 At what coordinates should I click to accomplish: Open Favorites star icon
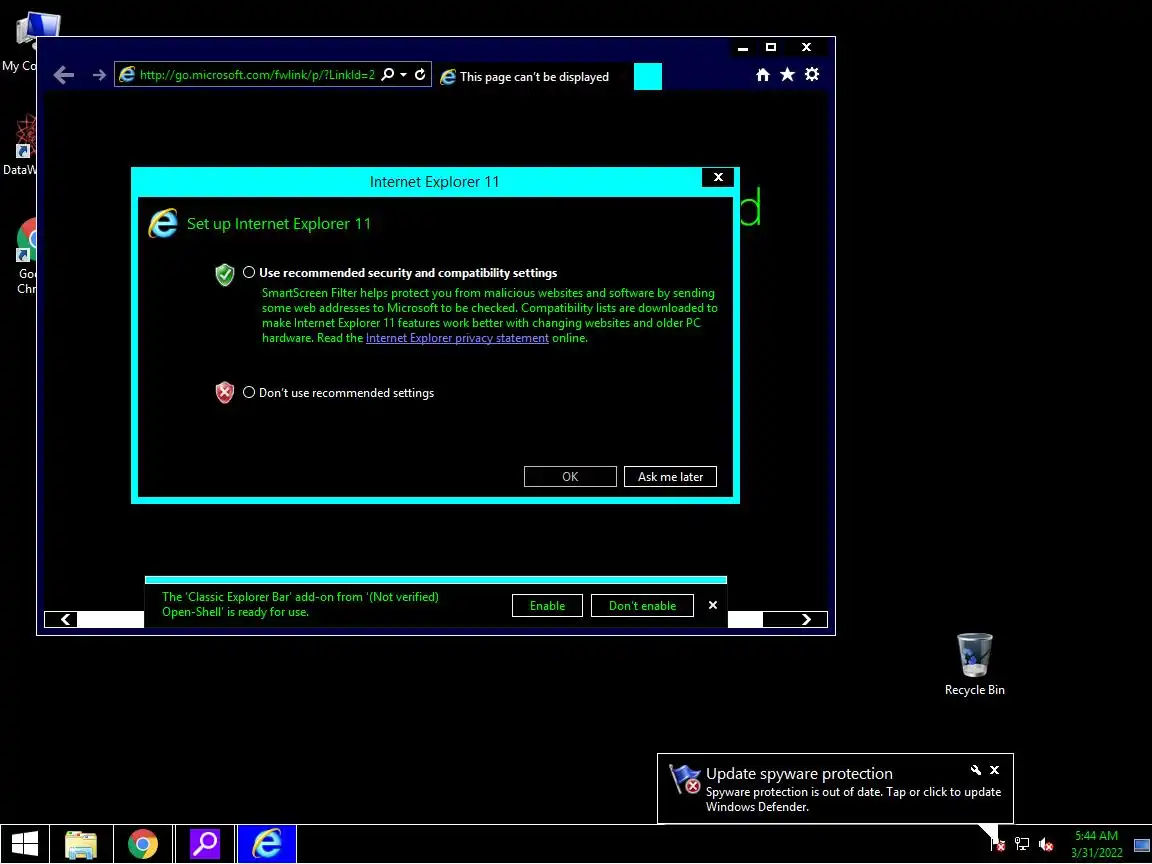[x=787, y=74]
